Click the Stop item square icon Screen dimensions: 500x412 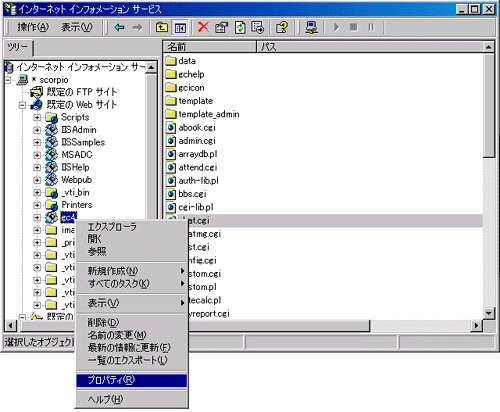pyautogui.click(x=354, y=27)
